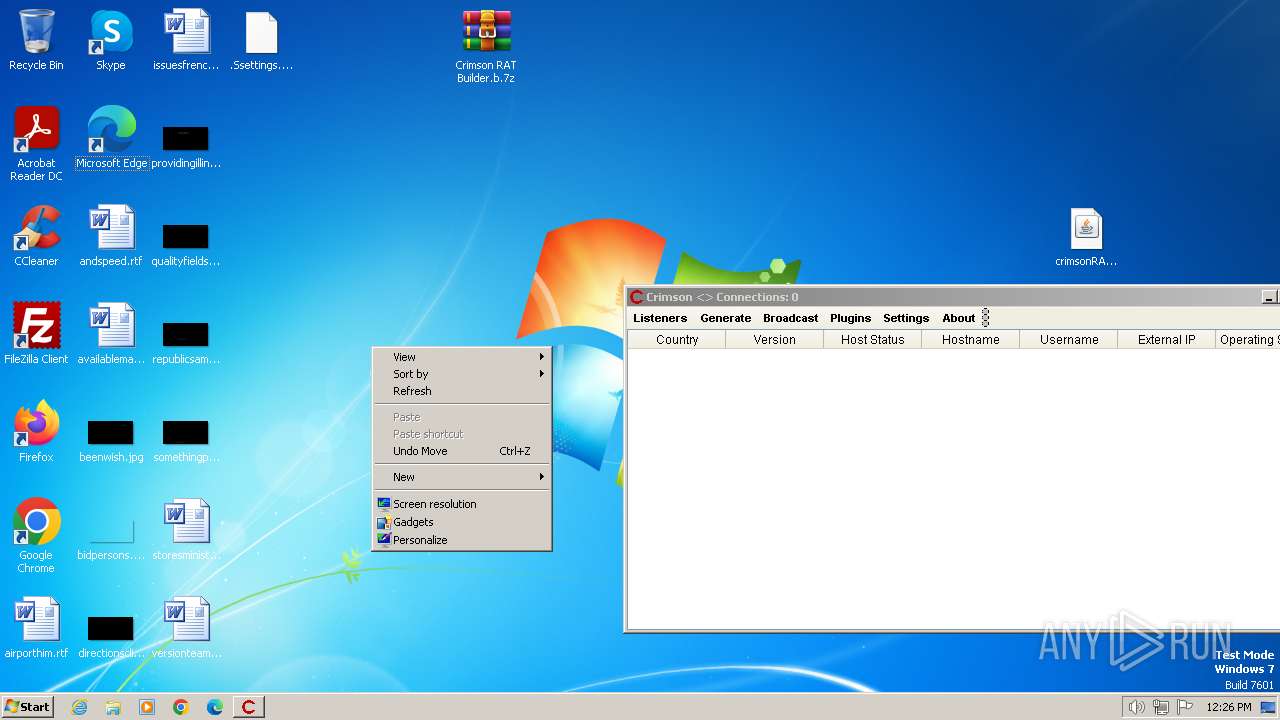1280x720 pixels.
Task: Expand the View submenu
Action: click(461, 357)
